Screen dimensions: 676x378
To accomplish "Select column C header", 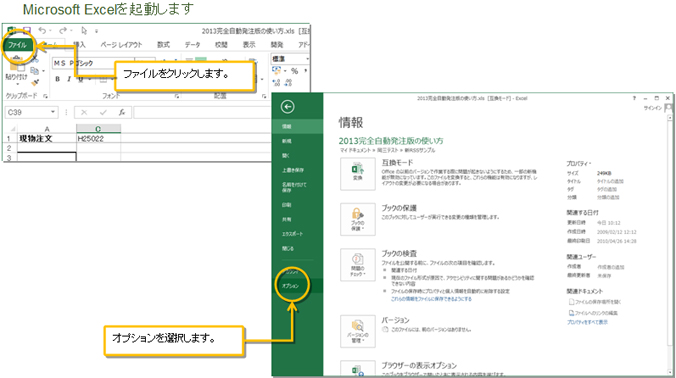I will click(98, 129).
